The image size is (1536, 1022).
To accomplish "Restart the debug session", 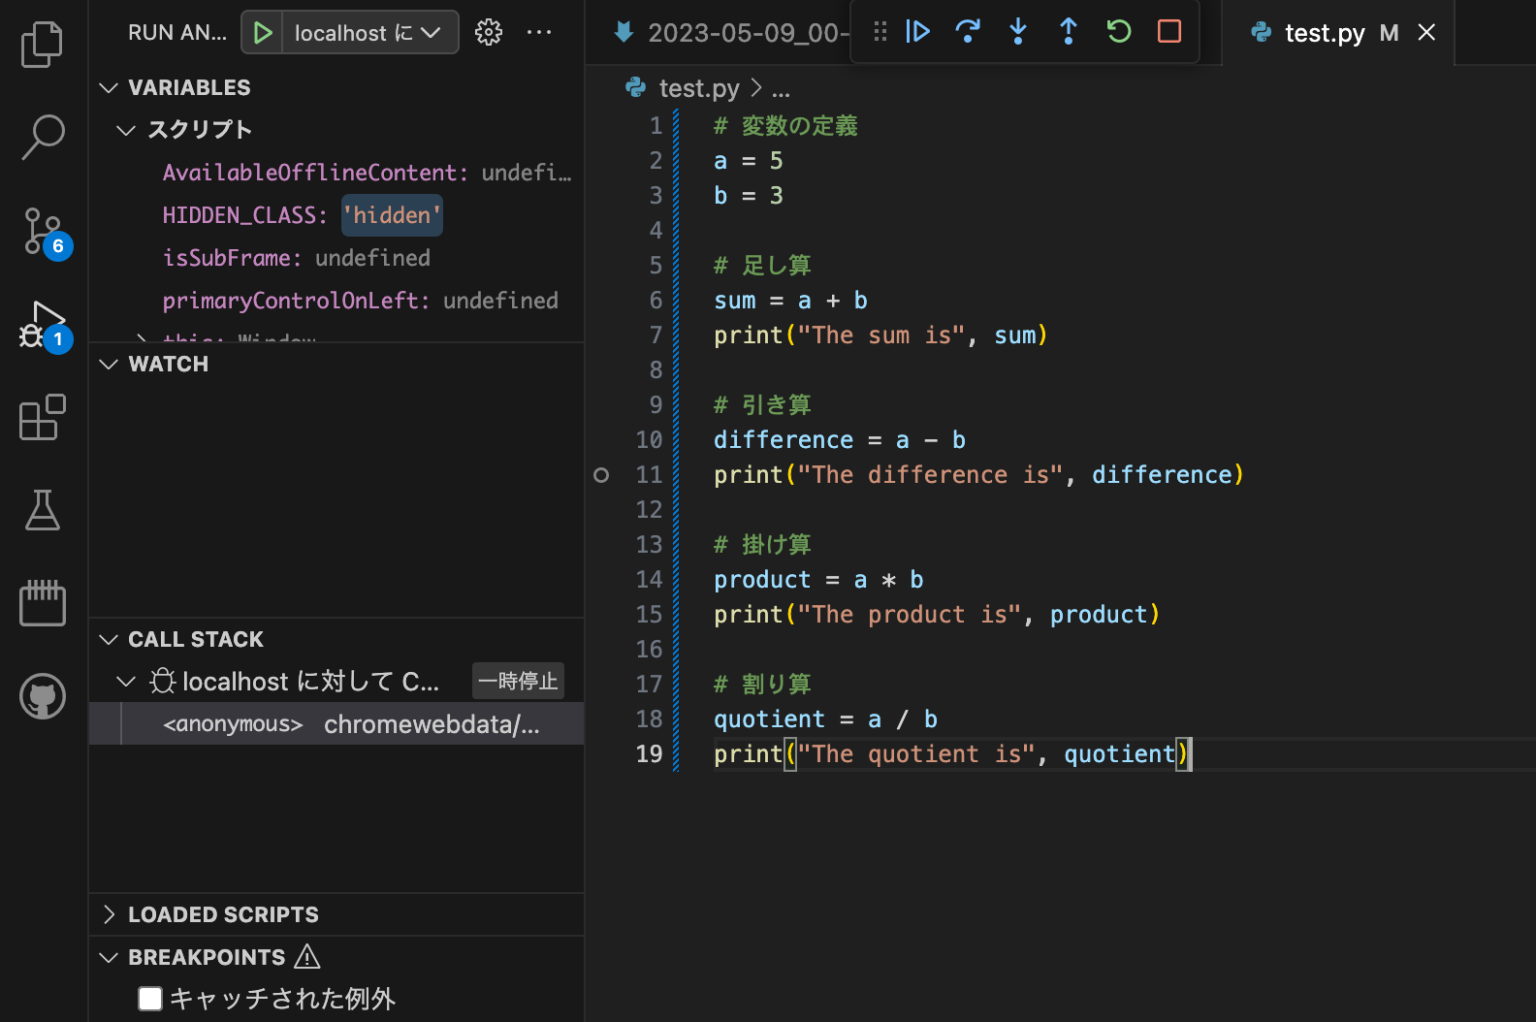I will [x=1118, y=32].
